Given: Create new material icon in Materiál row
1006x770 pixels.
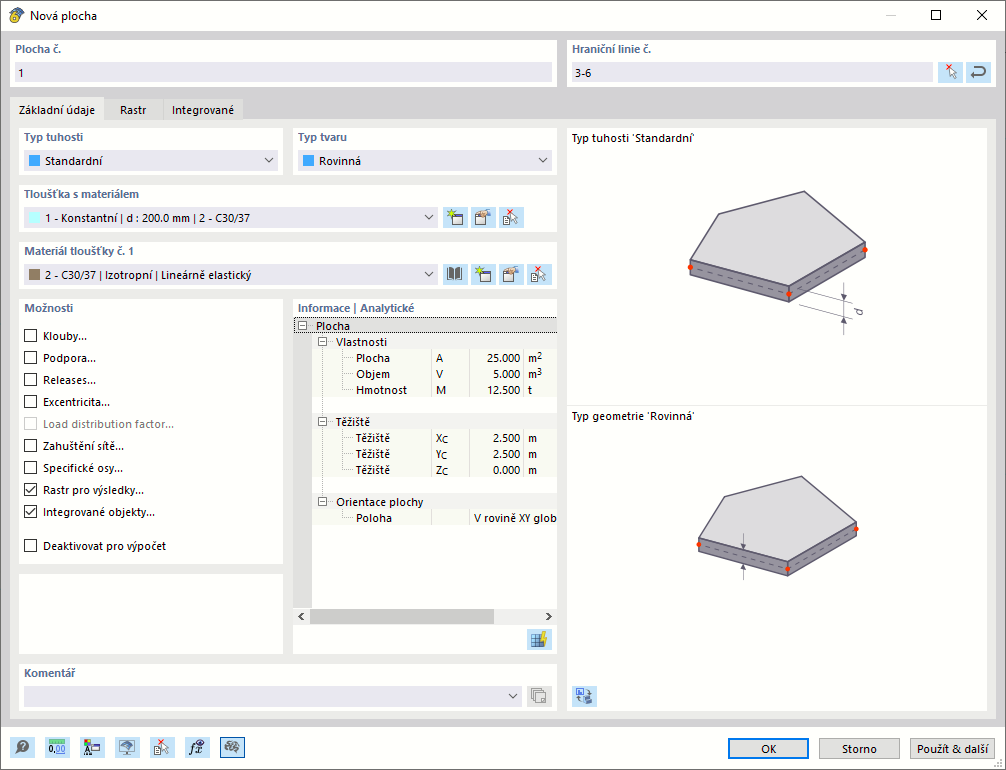Looking at the screenshot, I should [x=484, y=275].
